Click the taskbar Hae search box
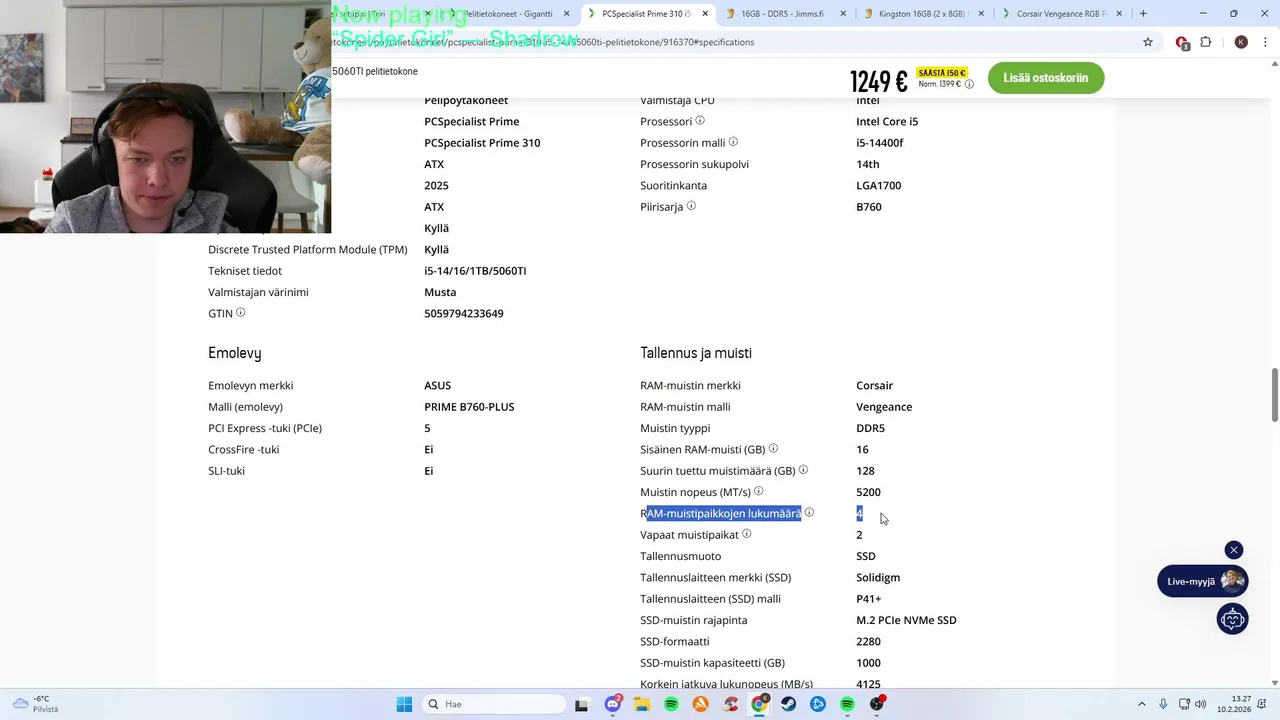This screenshot has height=720, width=1280. click(x=494, y=704)
